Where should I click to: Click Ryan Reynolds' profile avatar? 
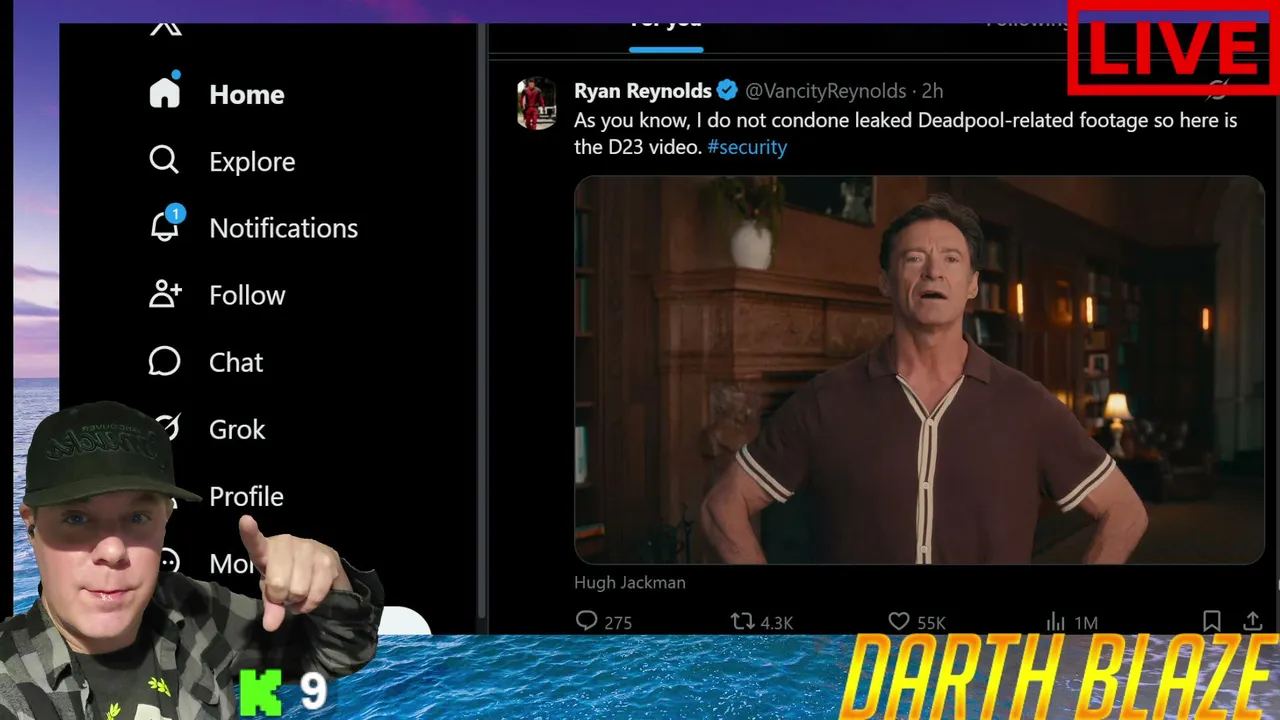(537, 104)
